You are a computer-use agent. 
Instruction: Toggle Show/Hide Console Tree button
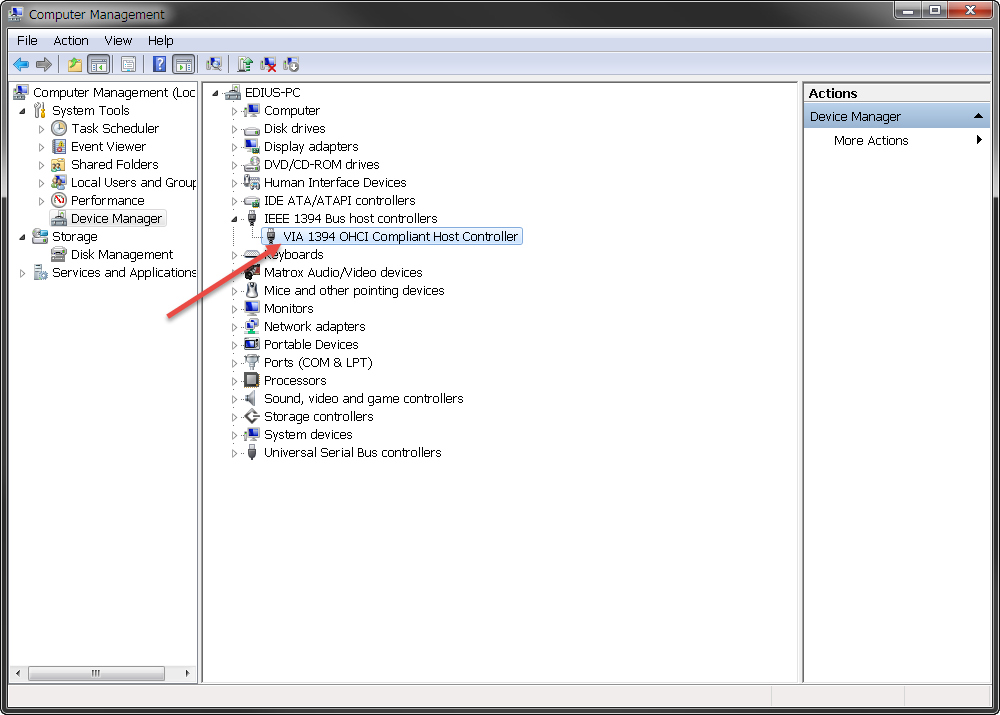(x=99, y=65)
